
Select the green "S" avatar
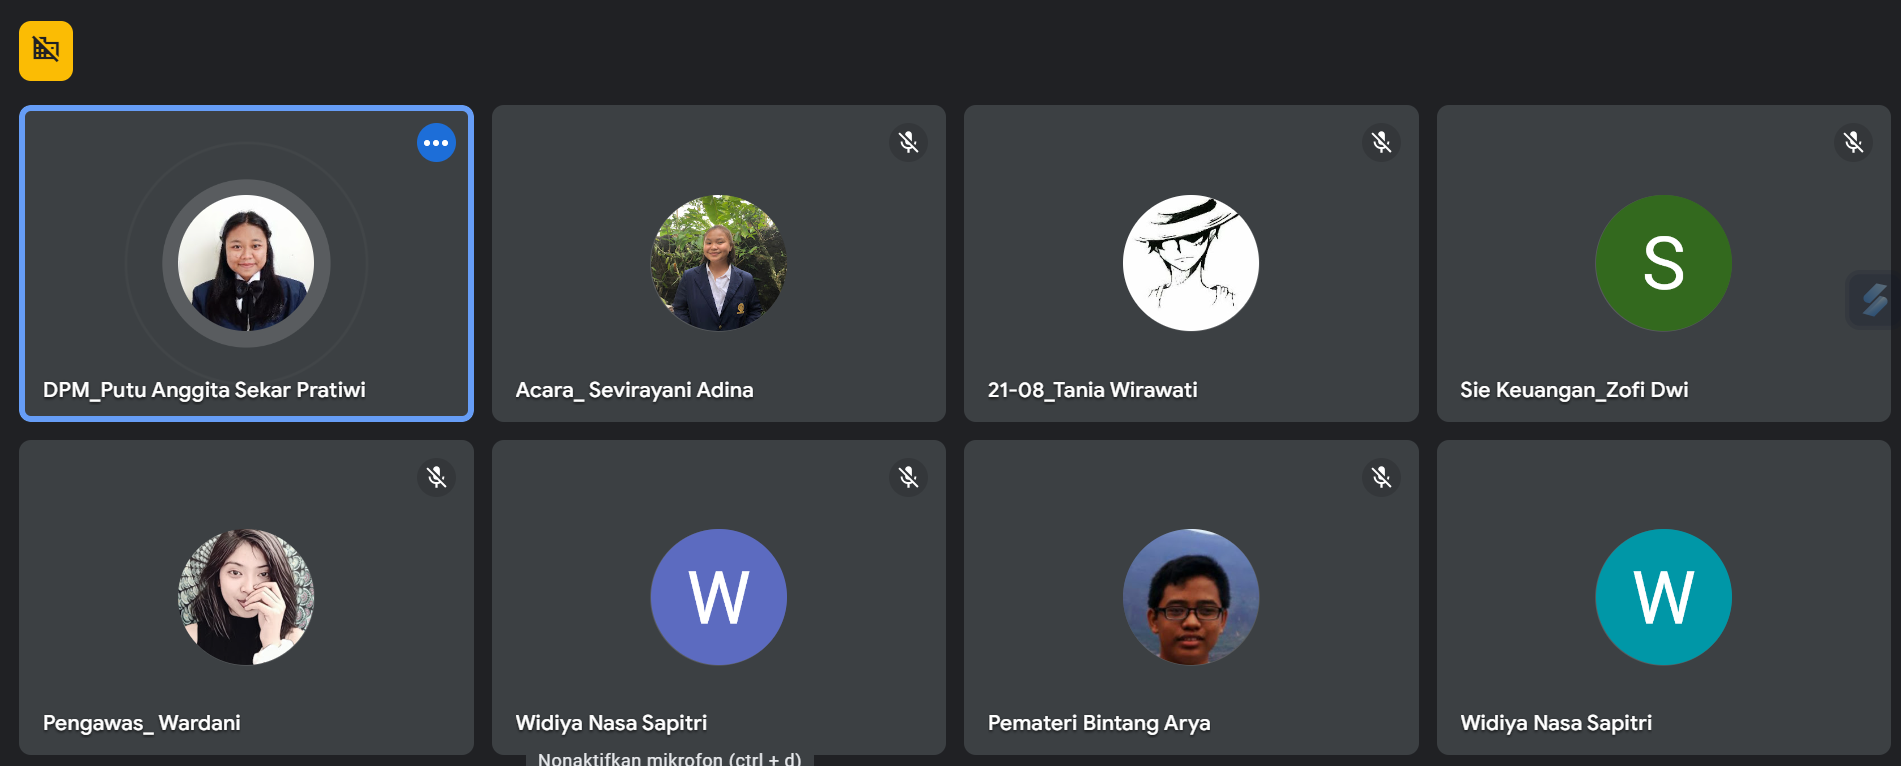pyautogui.click(x=1663, y=263)
